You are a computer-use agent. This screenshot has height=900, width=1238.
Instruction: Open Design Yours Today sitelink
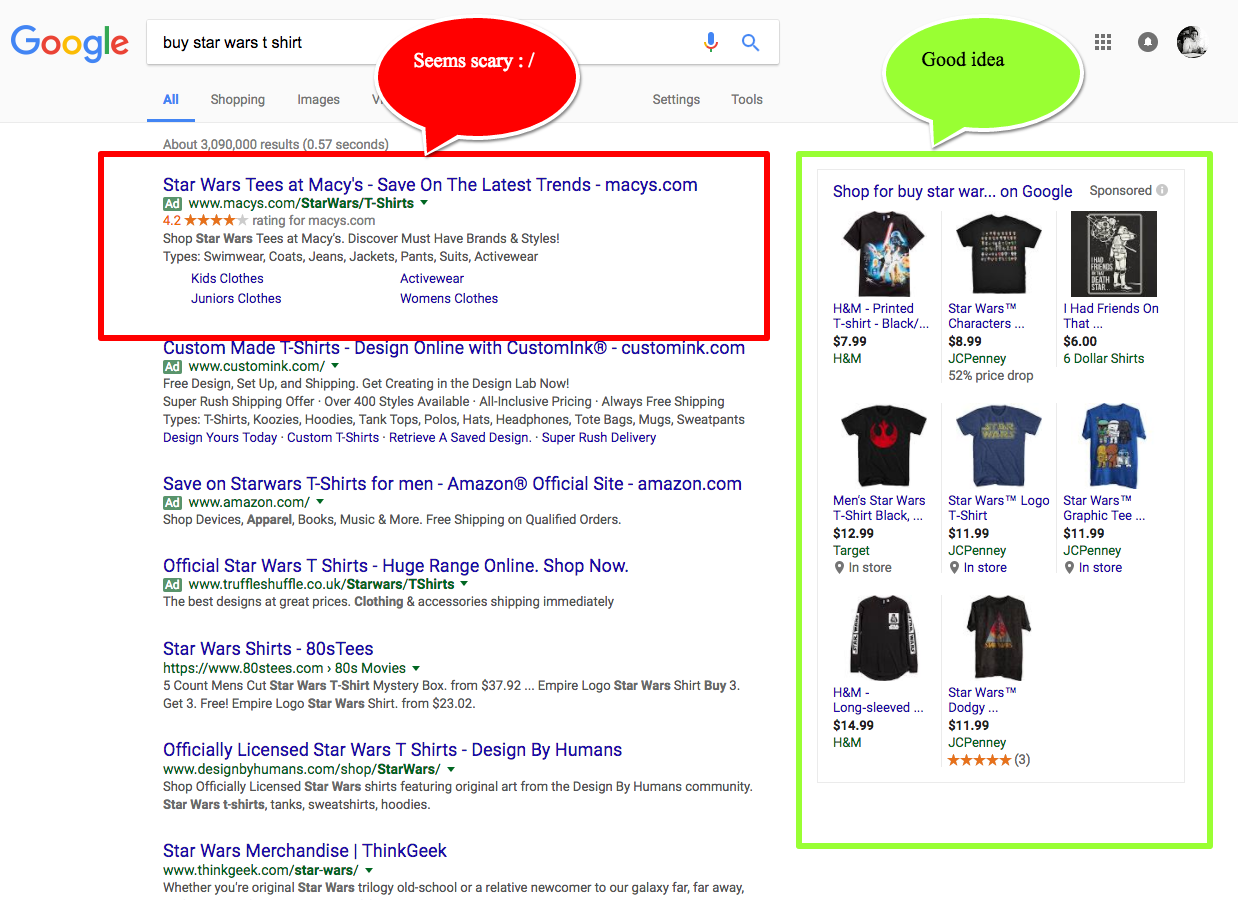(220, 437)
